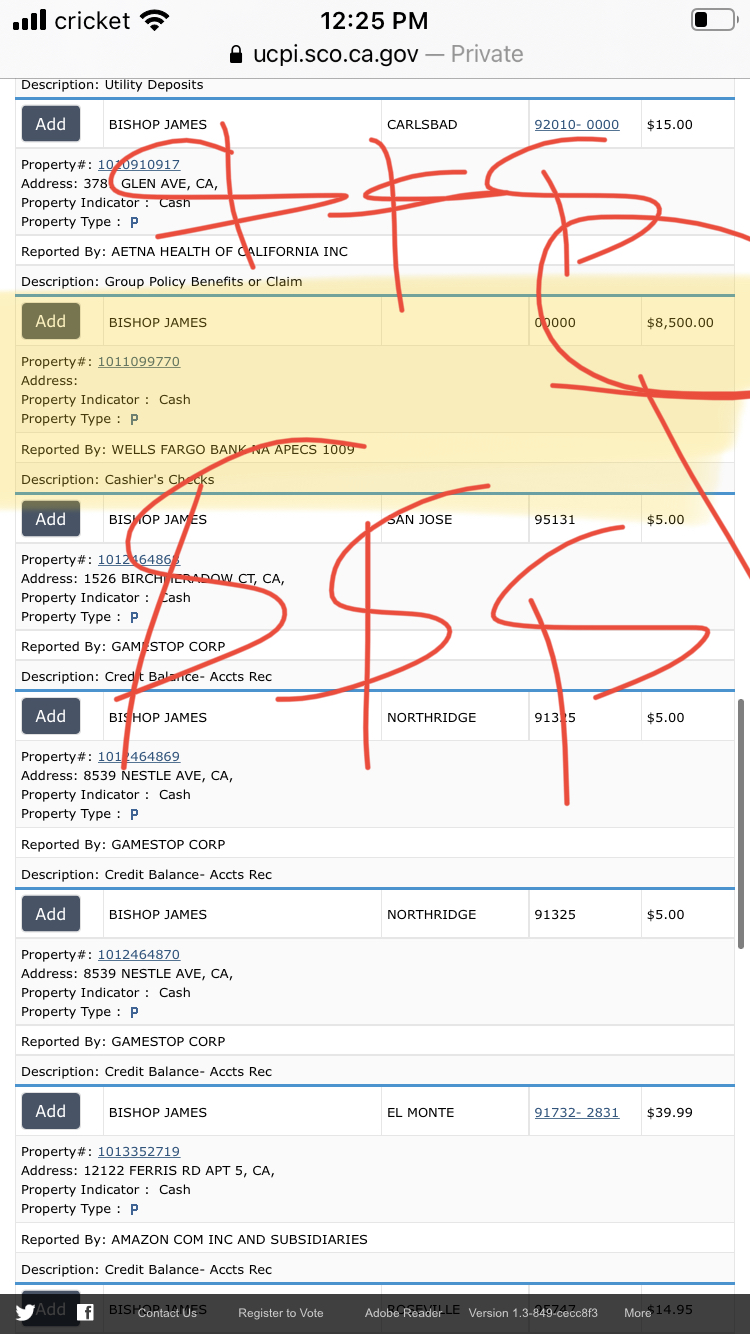
Task: Select address 12122 FERRIS RD APT 5
Action: (x=148, y=1171)
